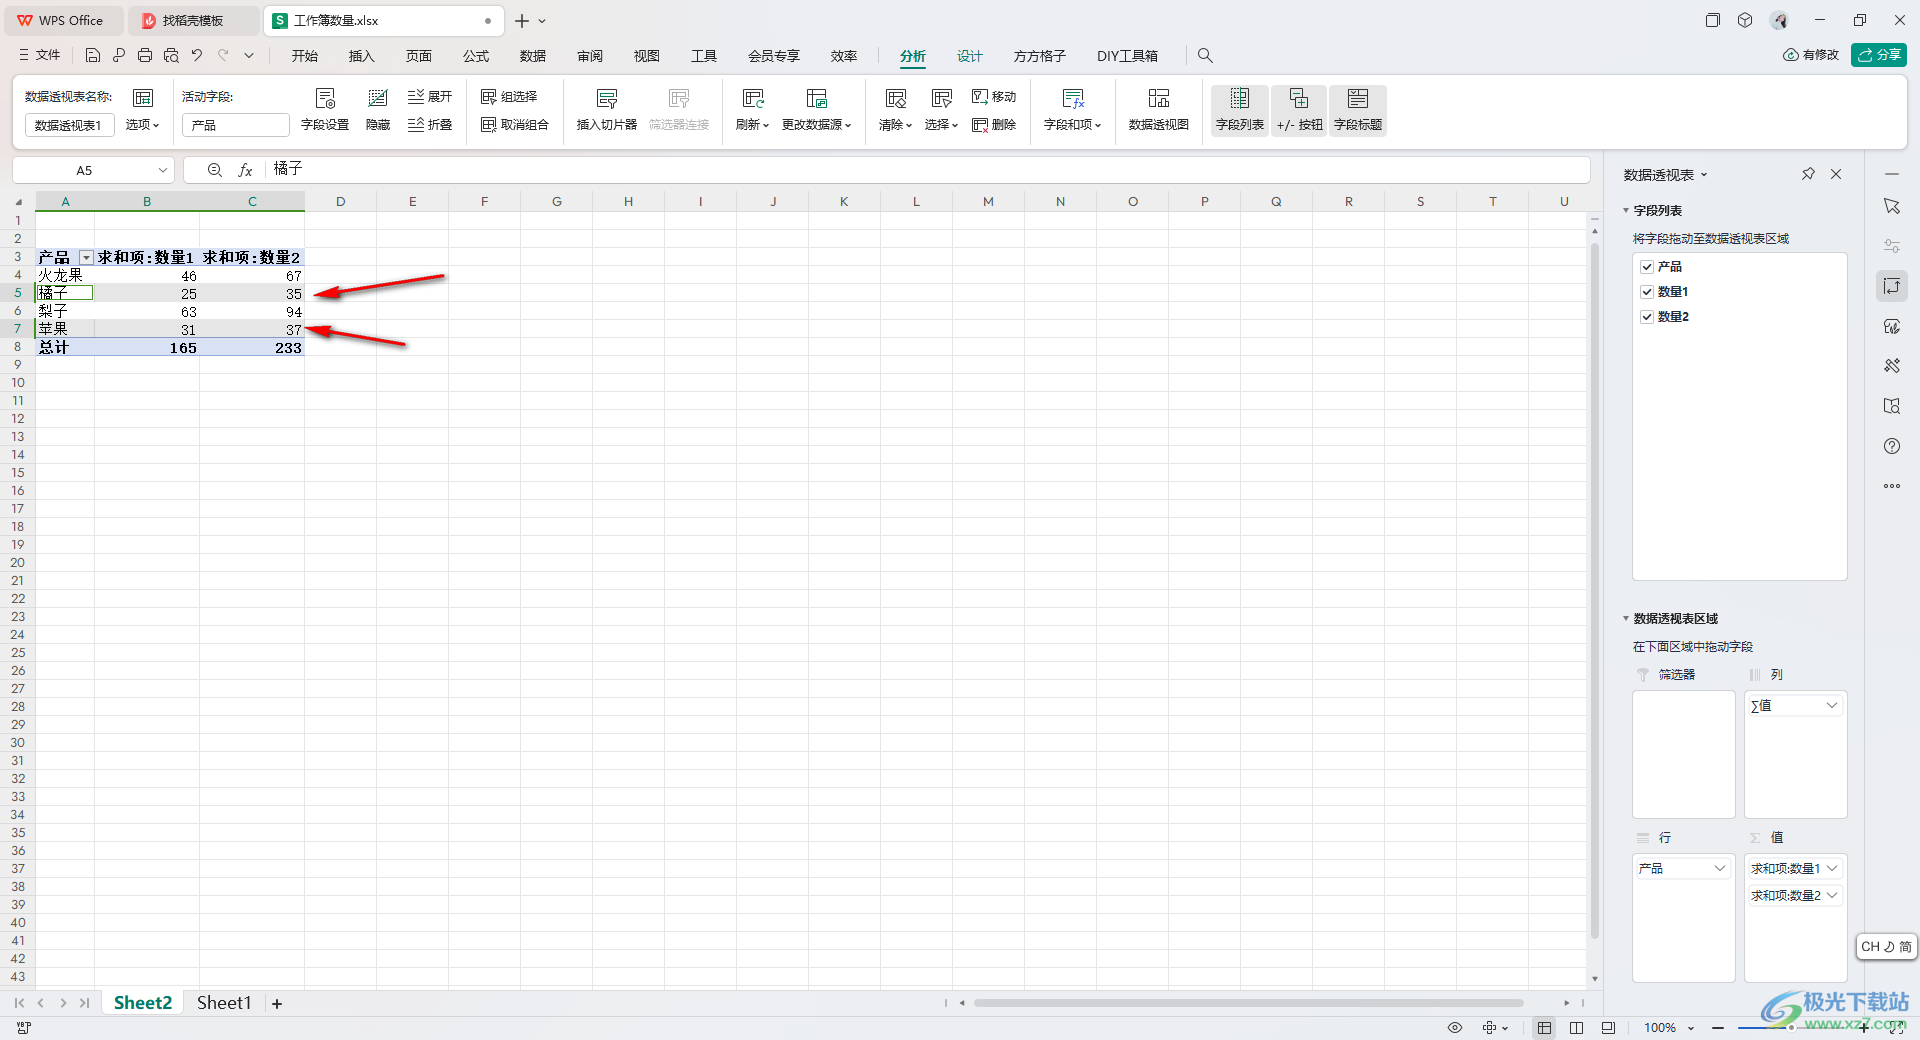The image size is (1920, 1040).
Task: Switch to page layout view icon
Action: pos(1576,1028)
